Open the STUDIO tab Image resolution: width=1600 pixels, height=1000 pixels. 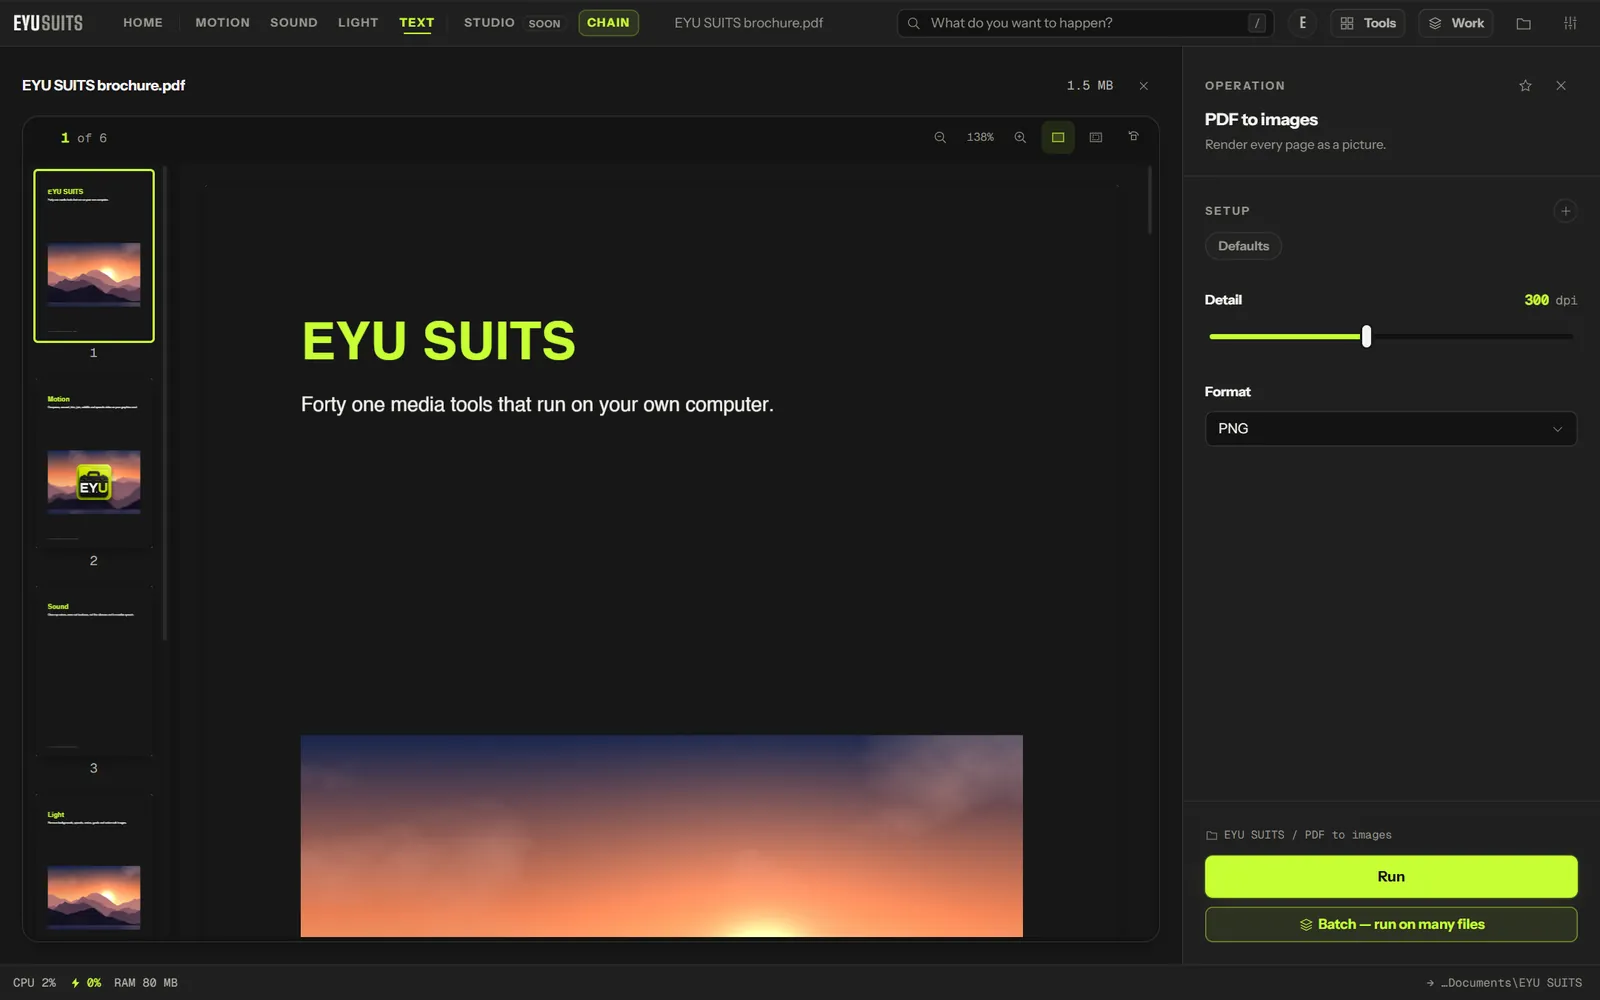489,23
